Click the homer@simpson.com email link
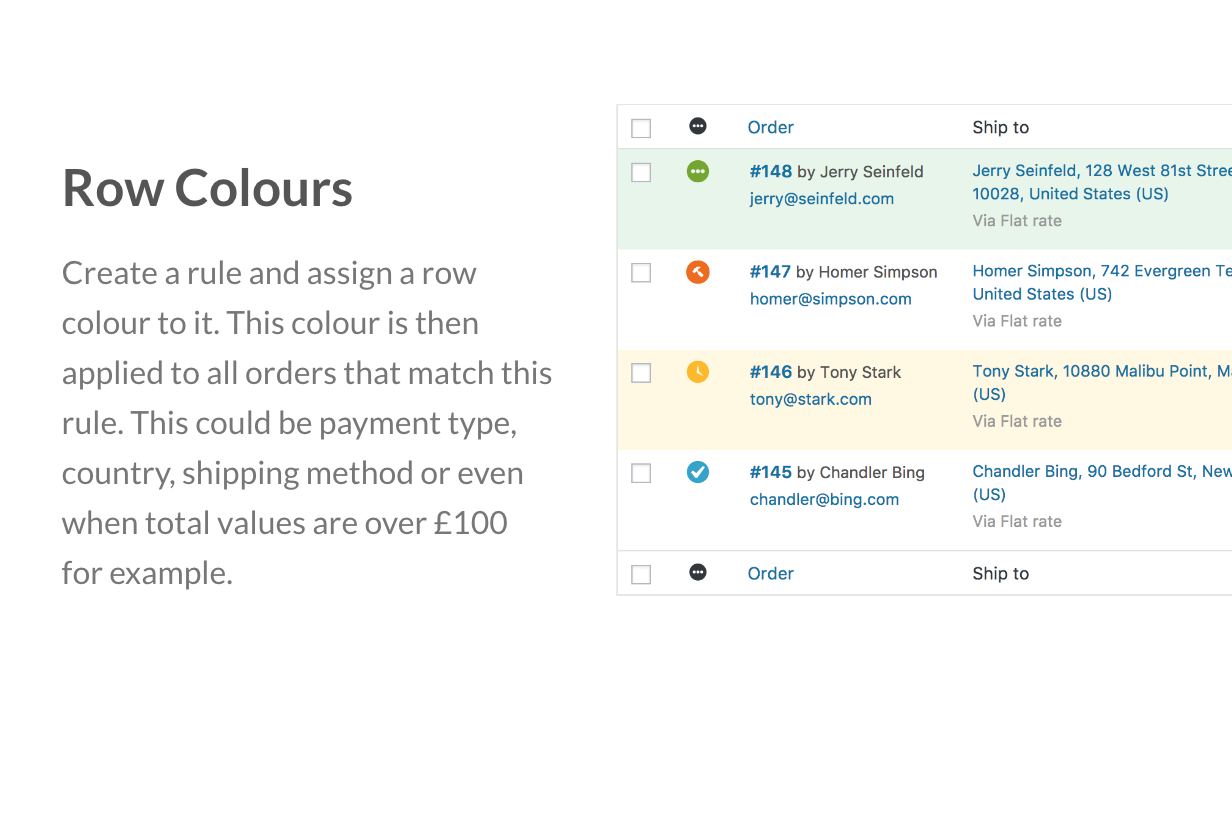This screenshot has width=1232, height=835. pos(831,298)
